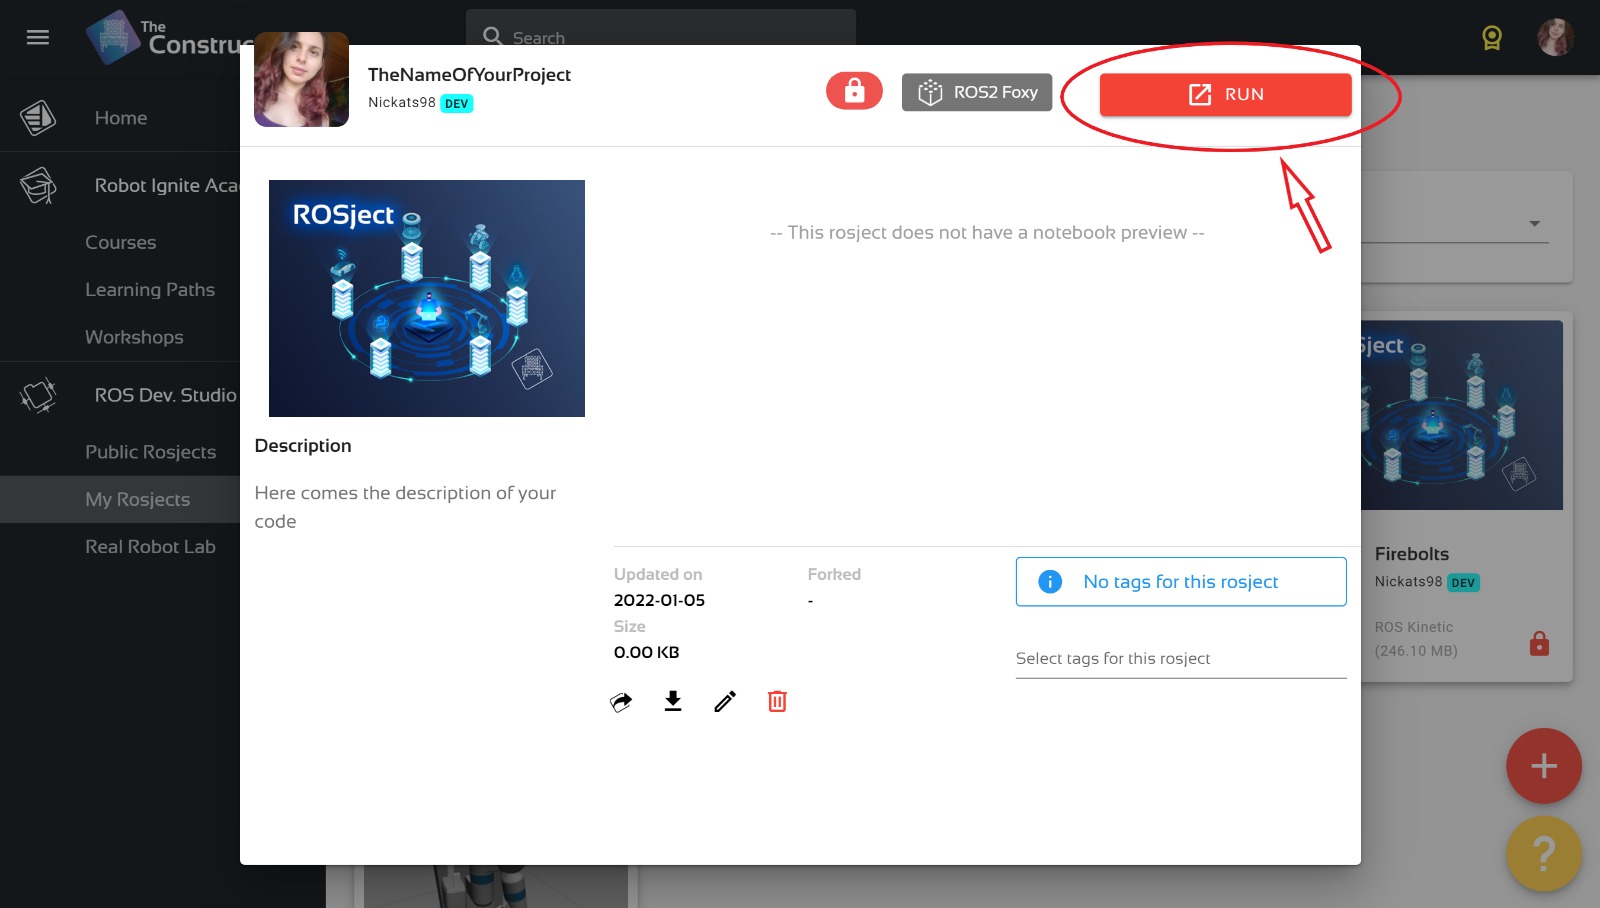
Task: Edit the rosject with pencil icon
Action: coord(725,701)
